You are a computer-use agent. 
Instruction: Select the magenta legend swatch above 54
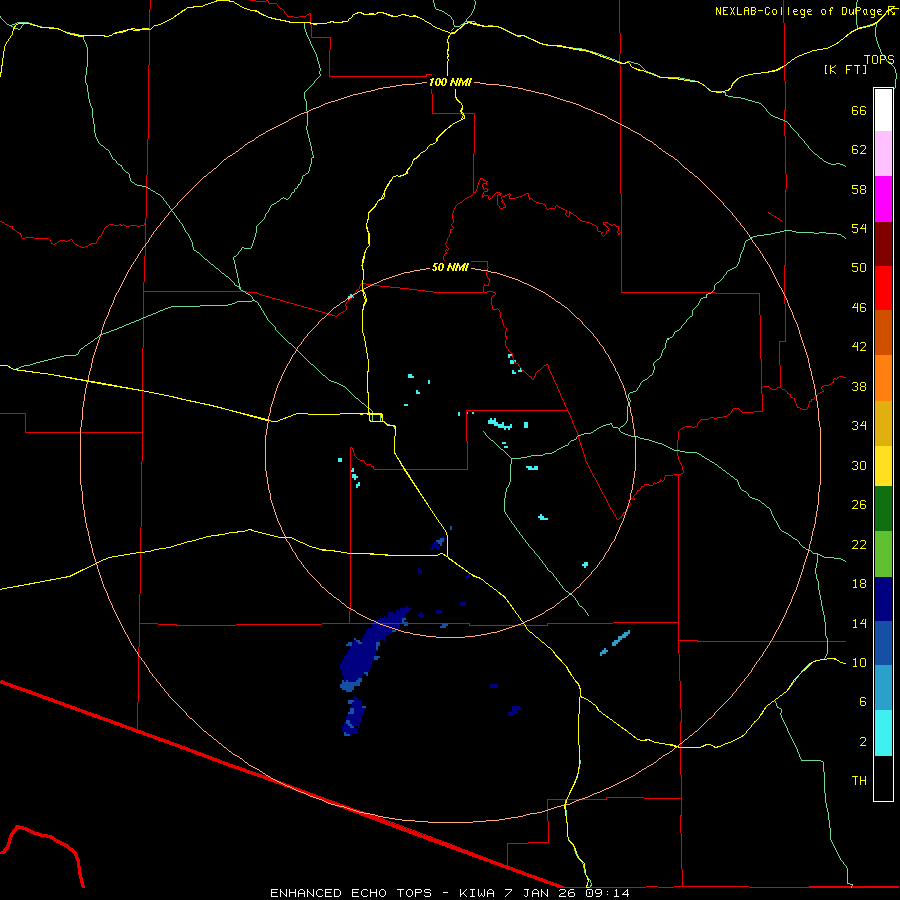[x=883, y=199]
